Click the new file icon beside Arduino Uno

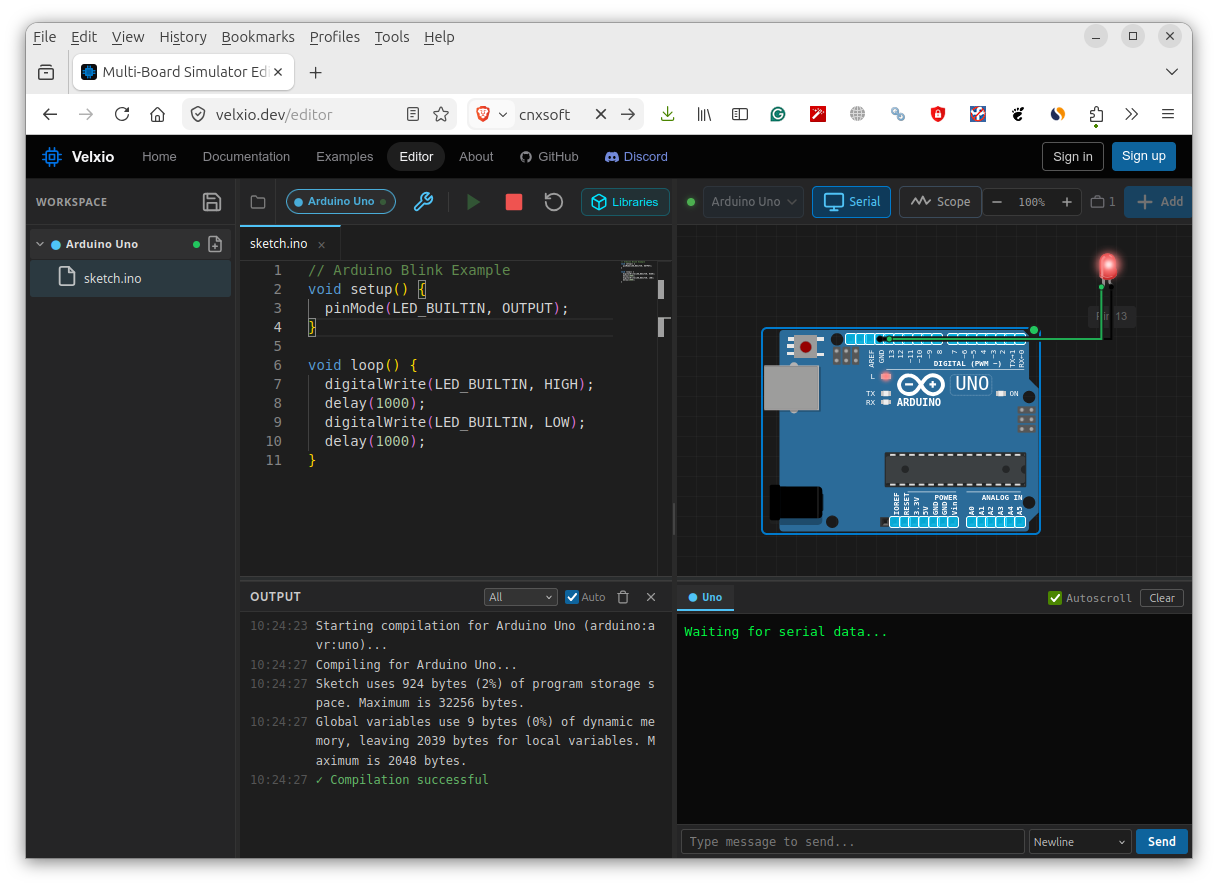pyautogui.click(x=215, y=244)
